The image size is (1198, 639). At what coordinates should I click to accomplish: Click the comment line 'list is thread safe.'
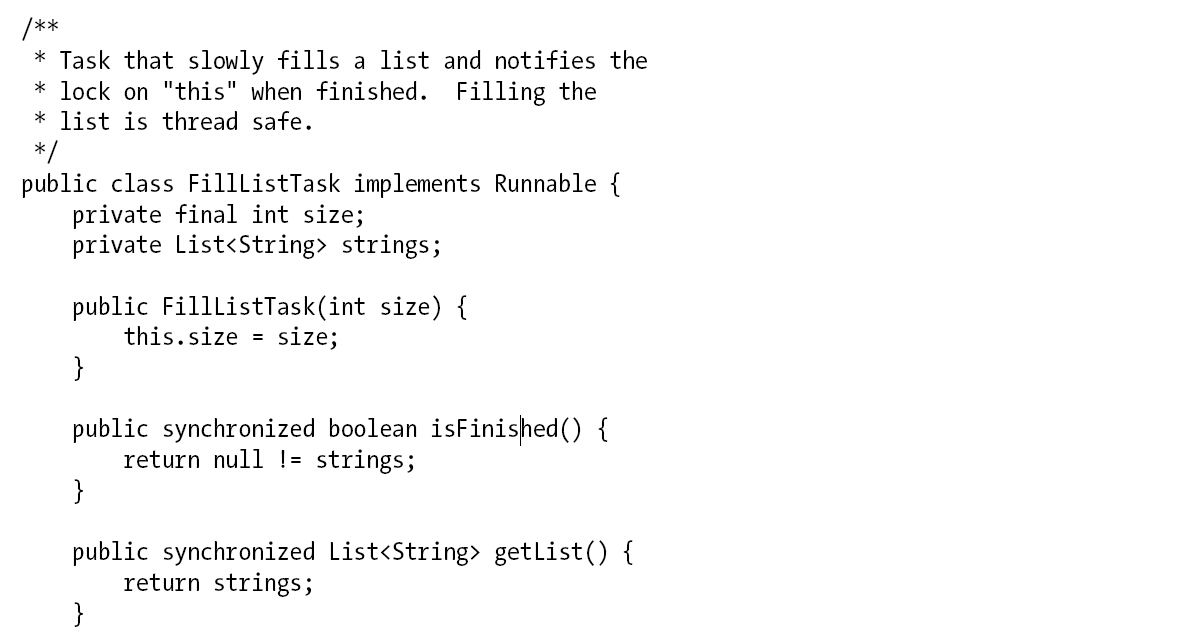coord(186,122)
